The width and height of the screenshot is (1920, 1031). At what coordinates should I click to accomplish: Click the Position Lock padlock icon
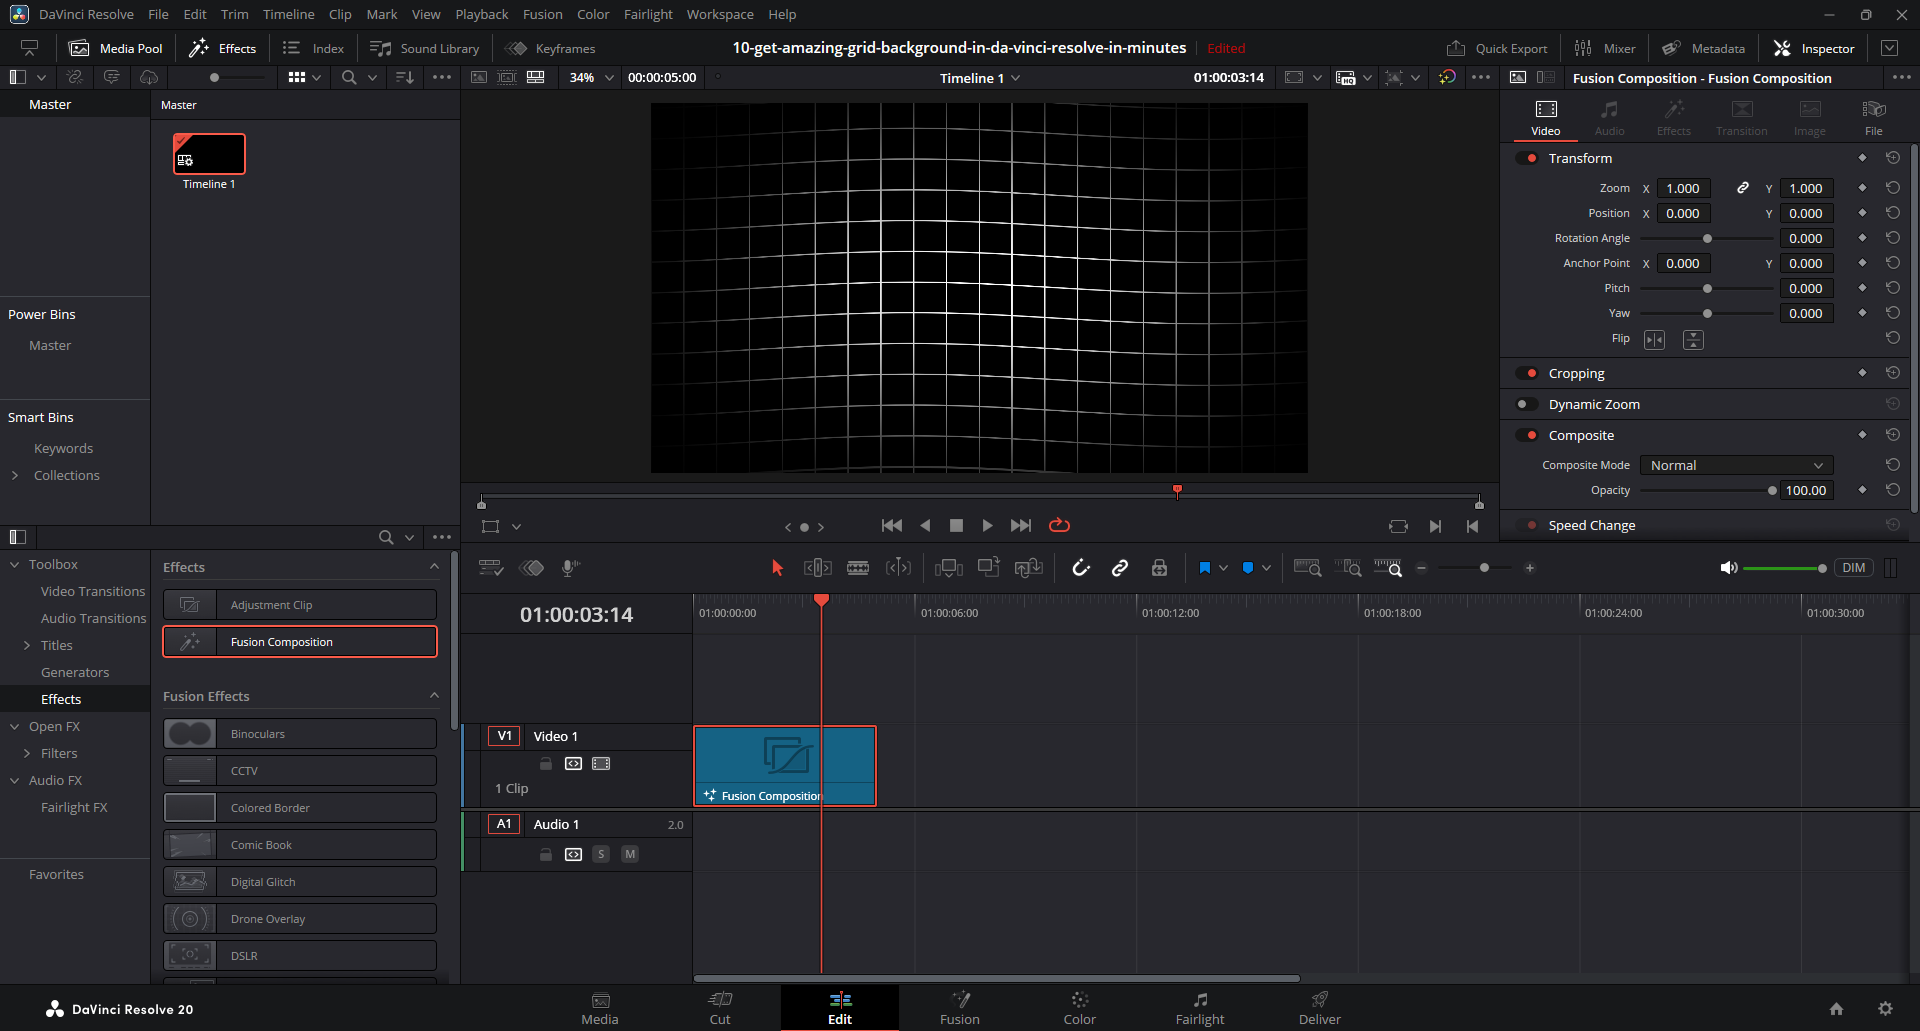pos(1159,568)
